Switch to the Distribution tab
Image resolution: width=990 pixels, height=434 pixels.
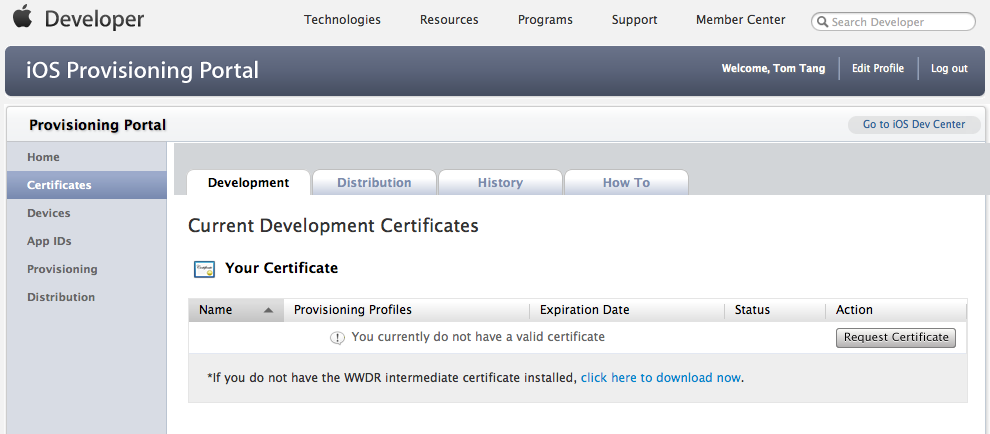click(x=374, y=183)
